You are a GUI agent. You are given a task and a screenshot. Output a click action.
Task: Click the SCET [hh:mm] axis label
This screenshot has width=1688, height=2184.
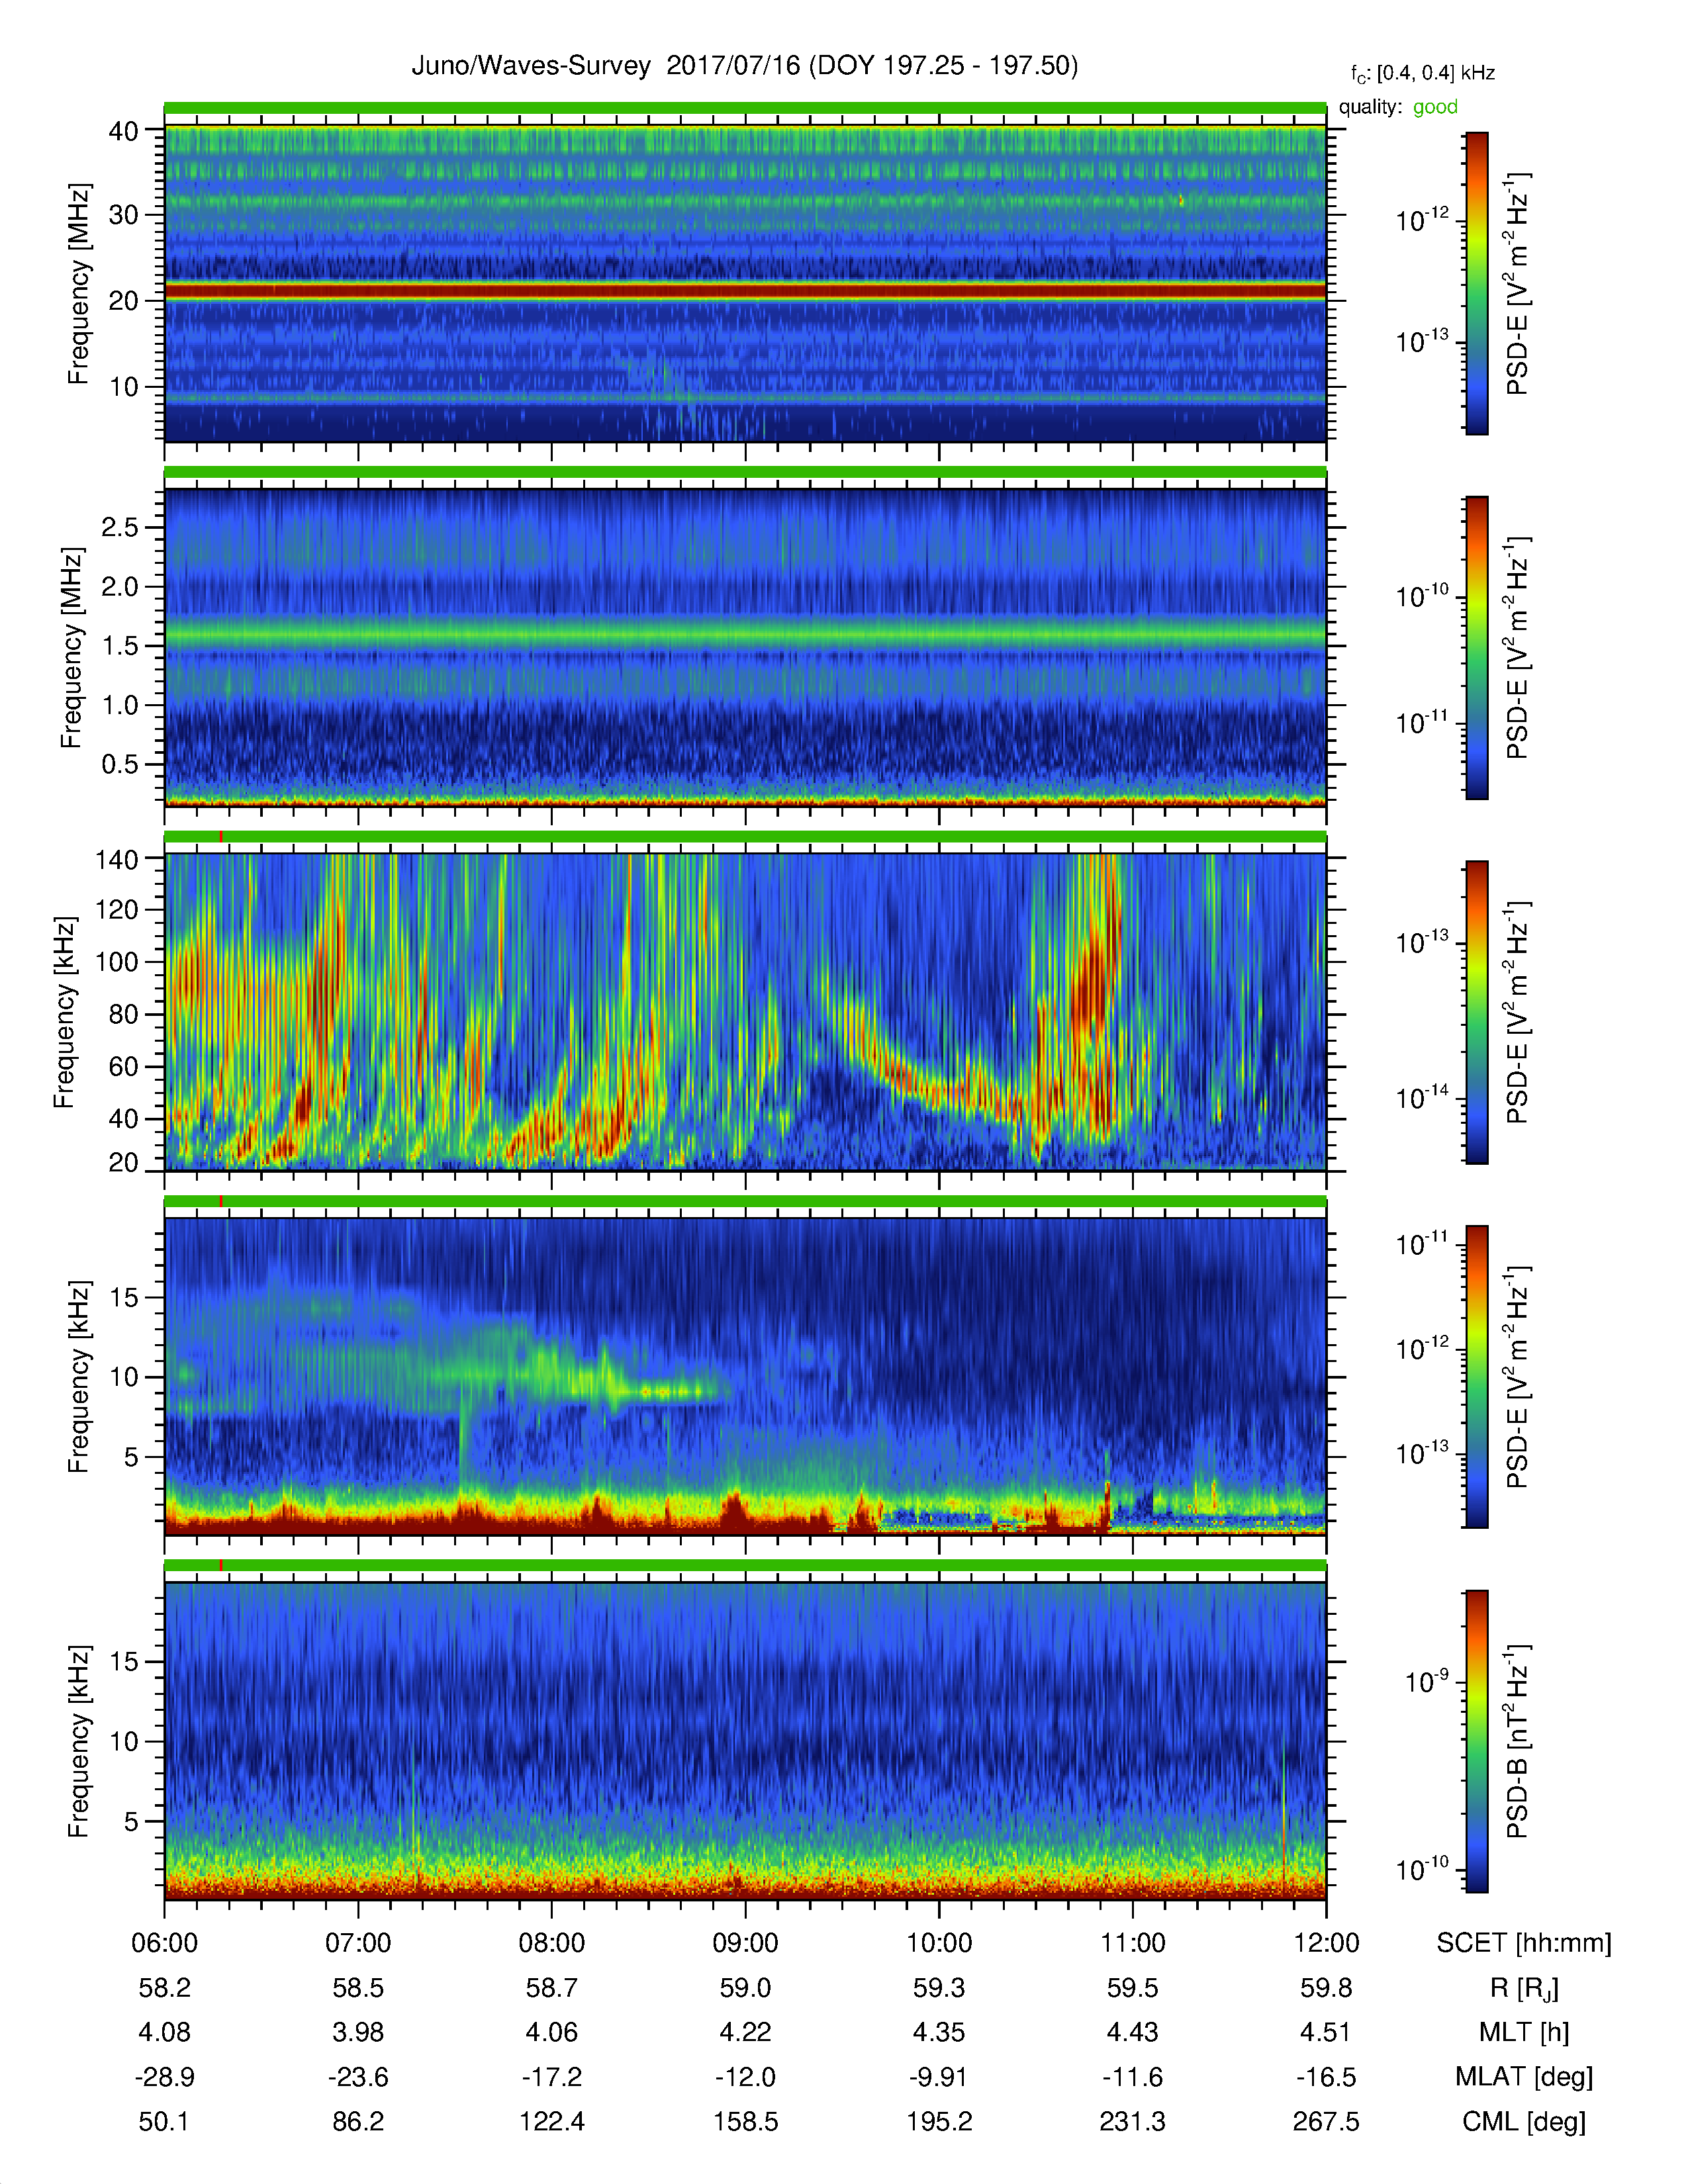pyautogui.click(x=1524, y=1943)
